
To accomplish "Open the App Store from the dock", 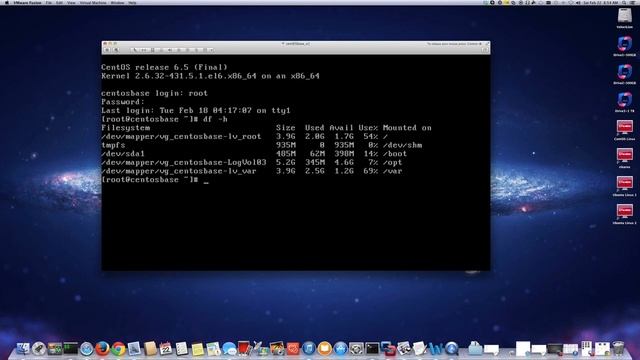I will [340, 349].
